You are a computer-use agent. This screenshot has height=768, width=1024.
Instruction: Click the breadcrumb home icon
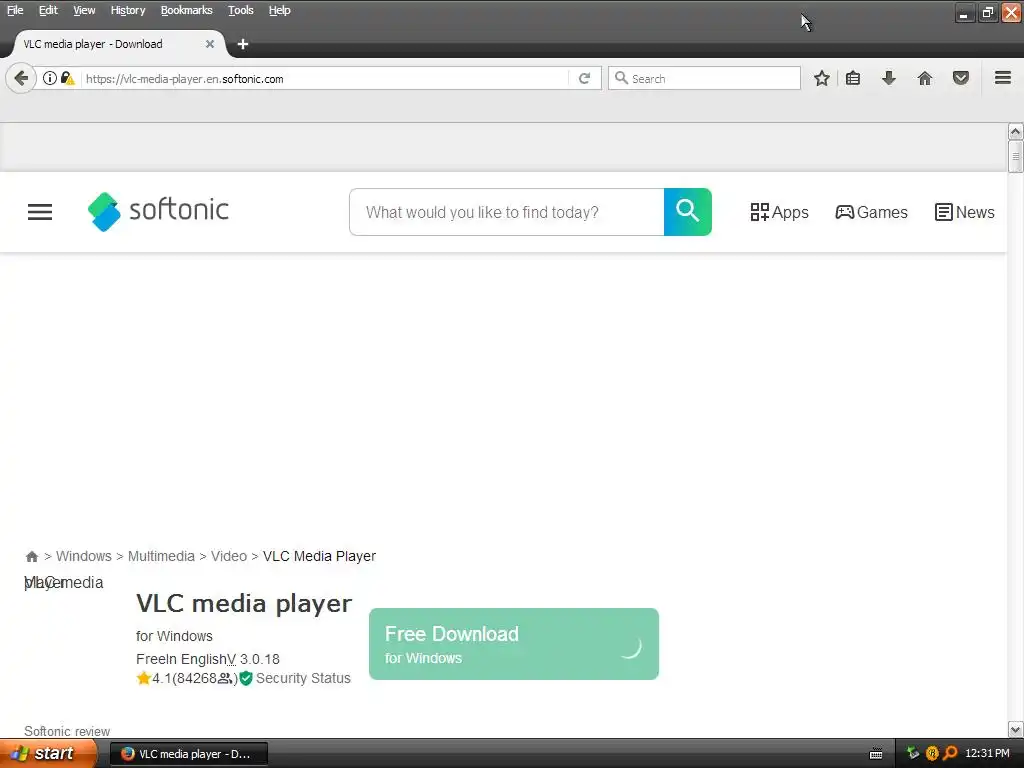point(31,556)
